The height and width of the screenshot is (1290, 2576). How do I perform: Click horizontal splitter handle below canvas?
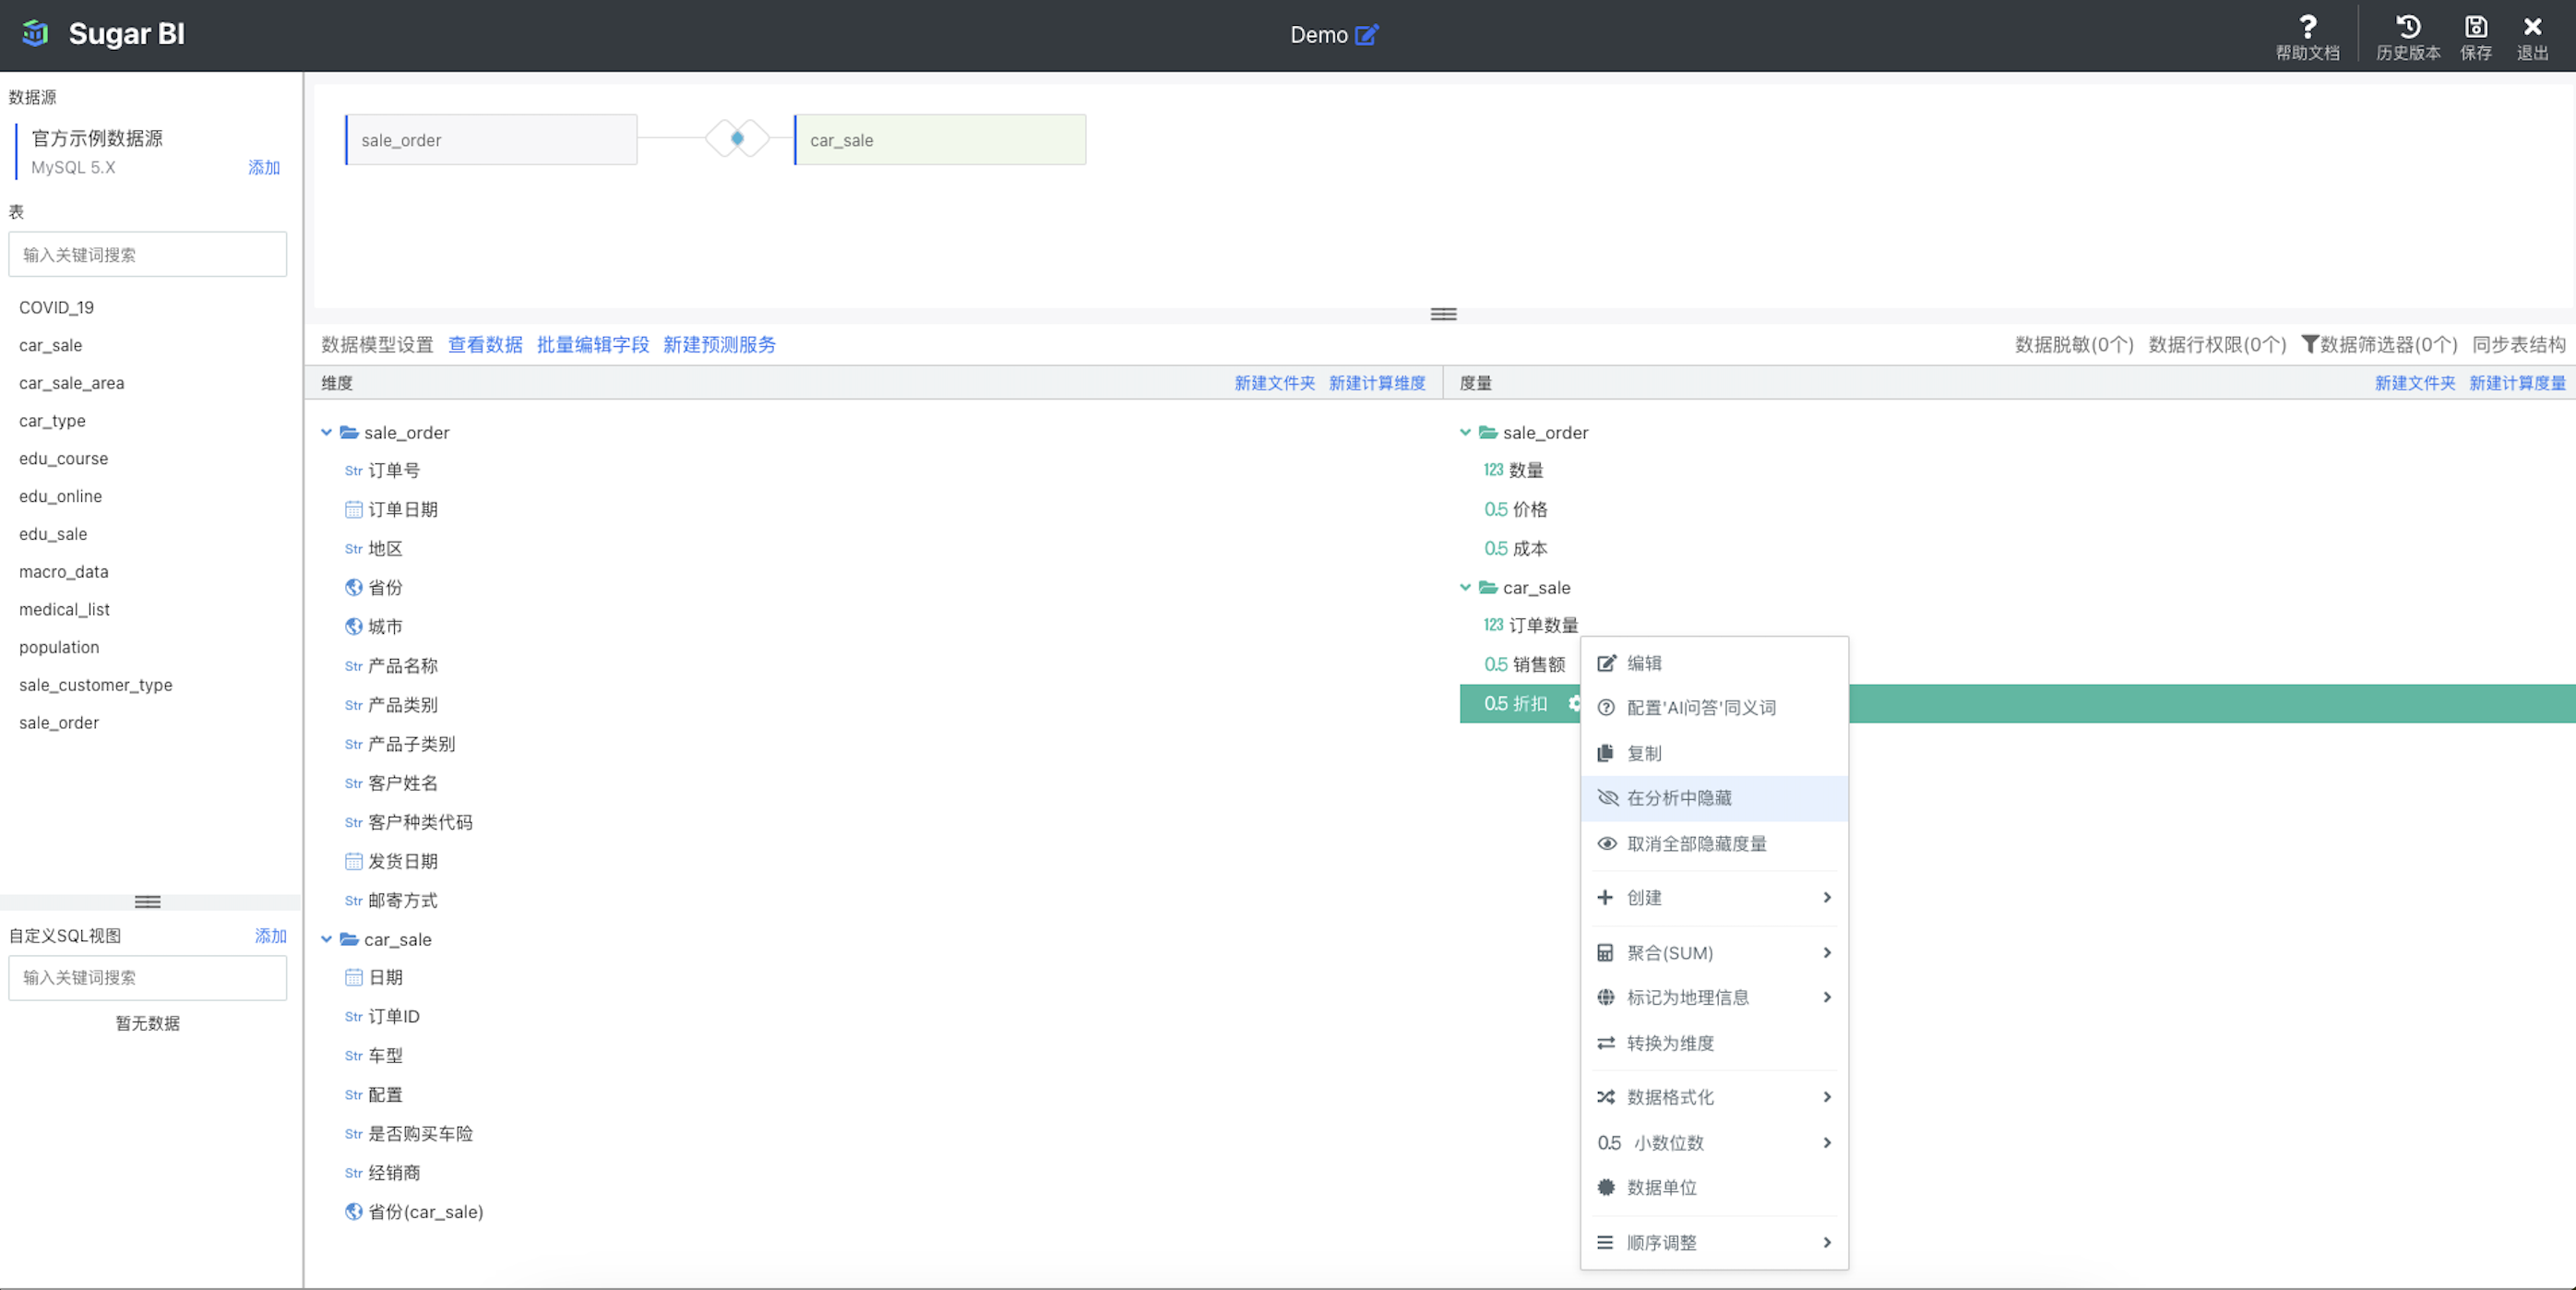[x=1443, y=315]
